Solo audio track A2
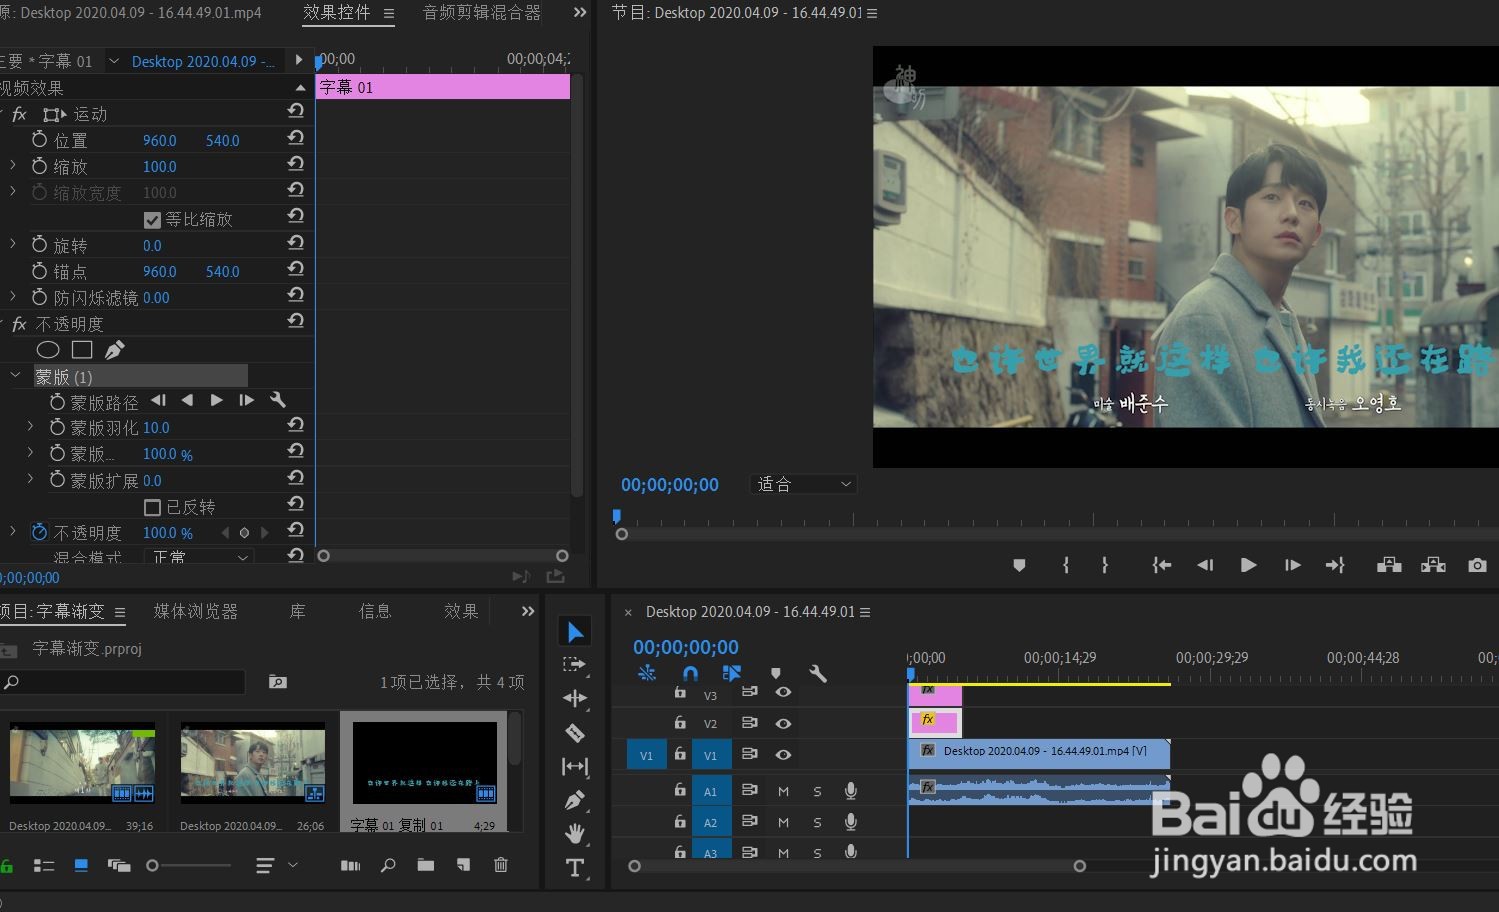The height and width of the screenshot is (912, 1499). tap(817, 823)
